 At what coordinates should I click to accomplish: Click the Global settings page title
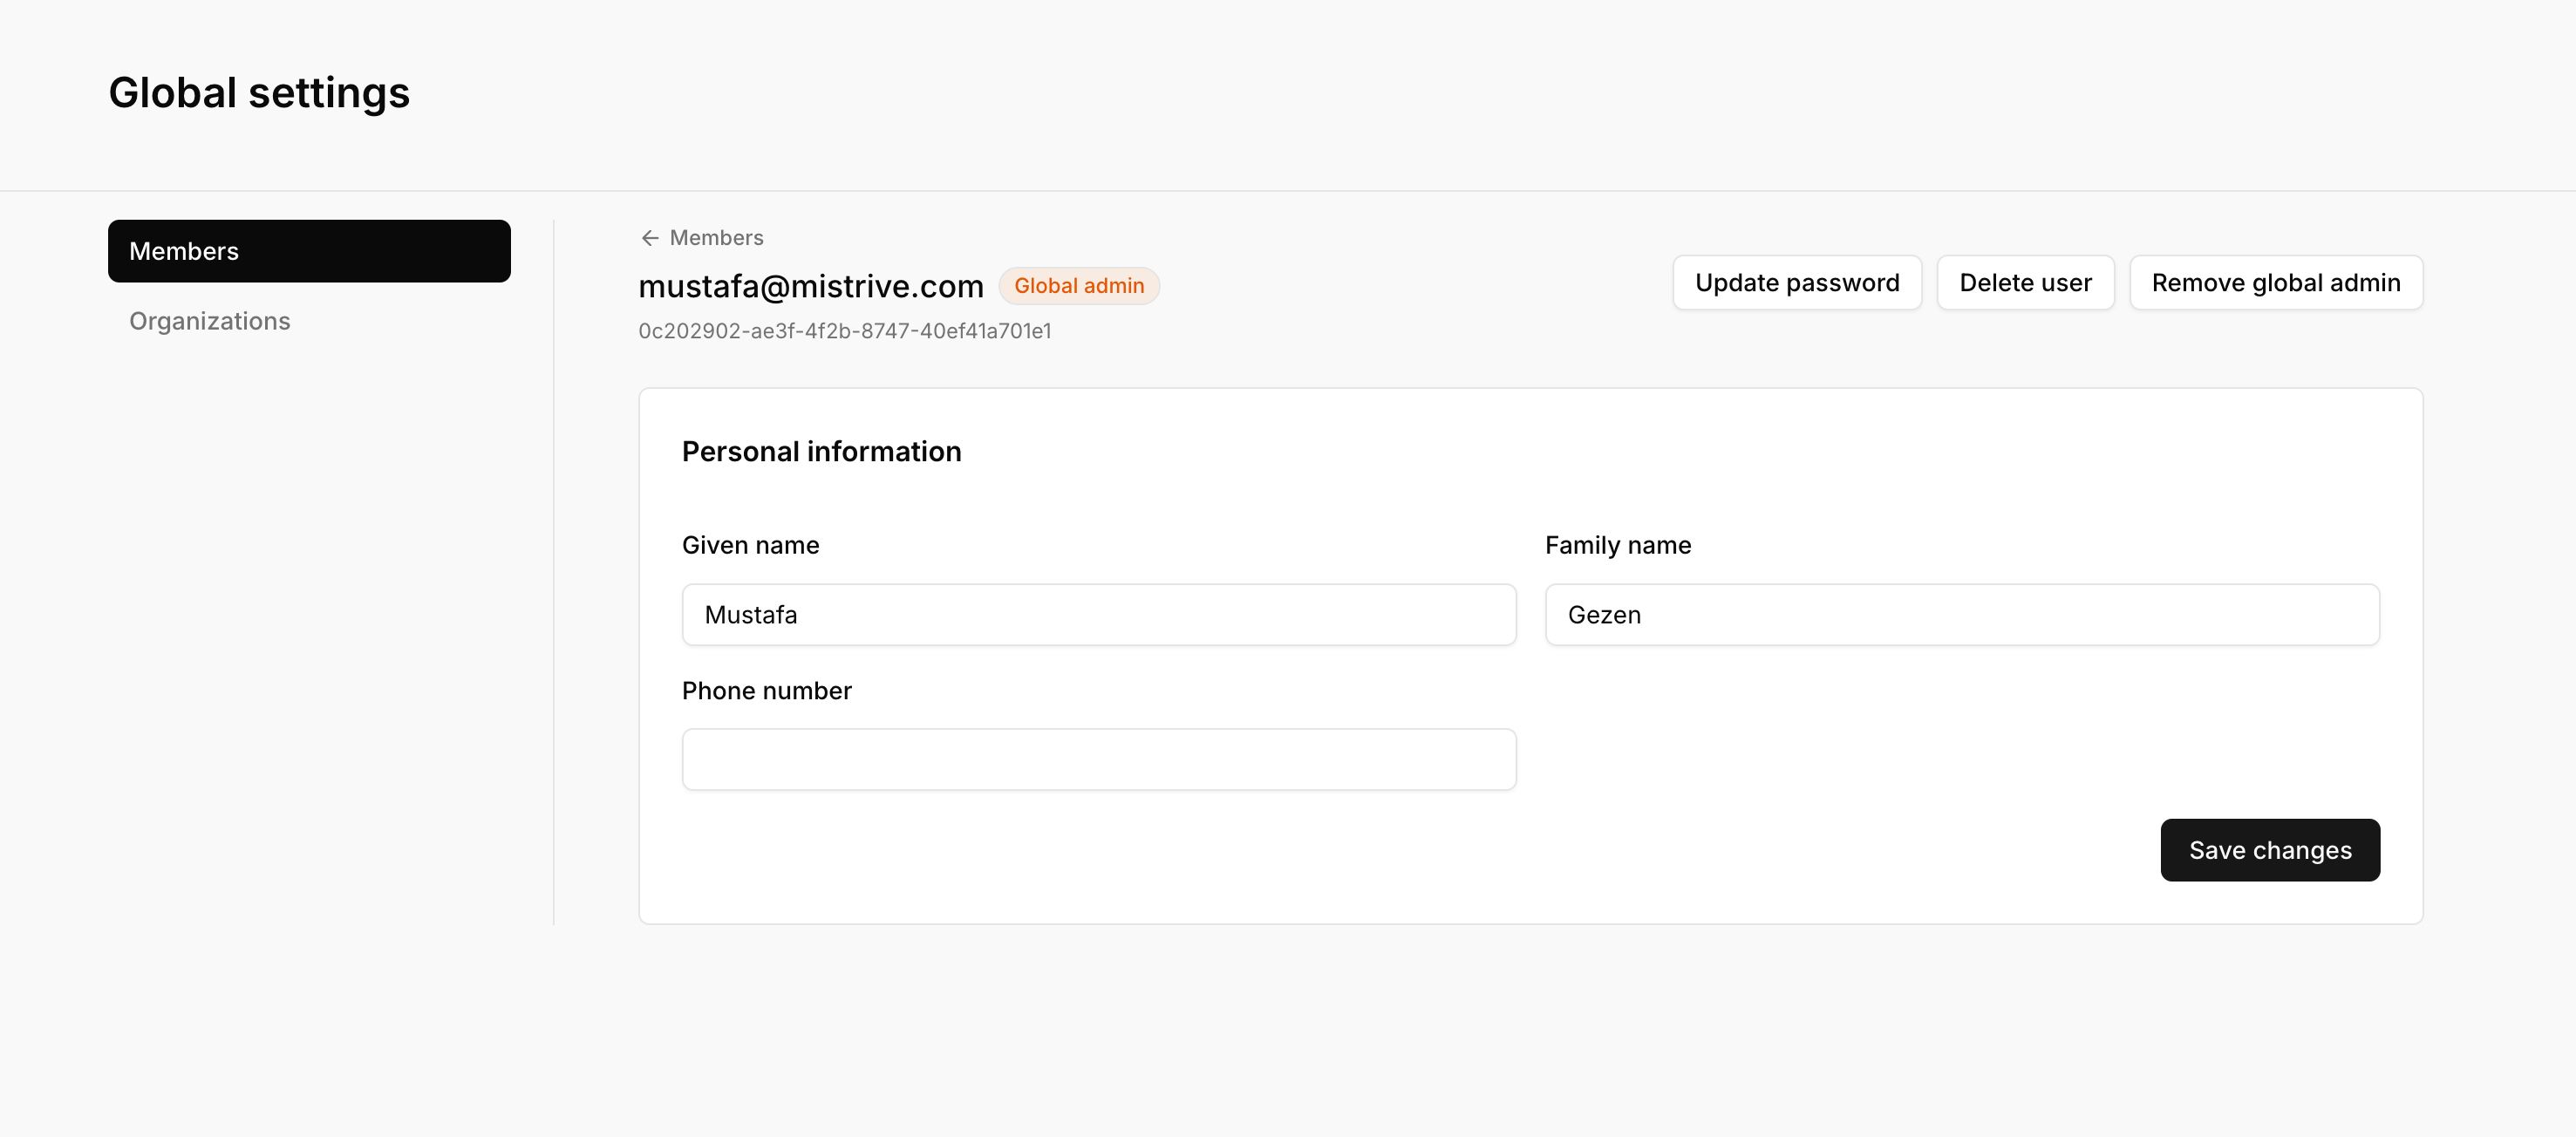click(259, 92)
